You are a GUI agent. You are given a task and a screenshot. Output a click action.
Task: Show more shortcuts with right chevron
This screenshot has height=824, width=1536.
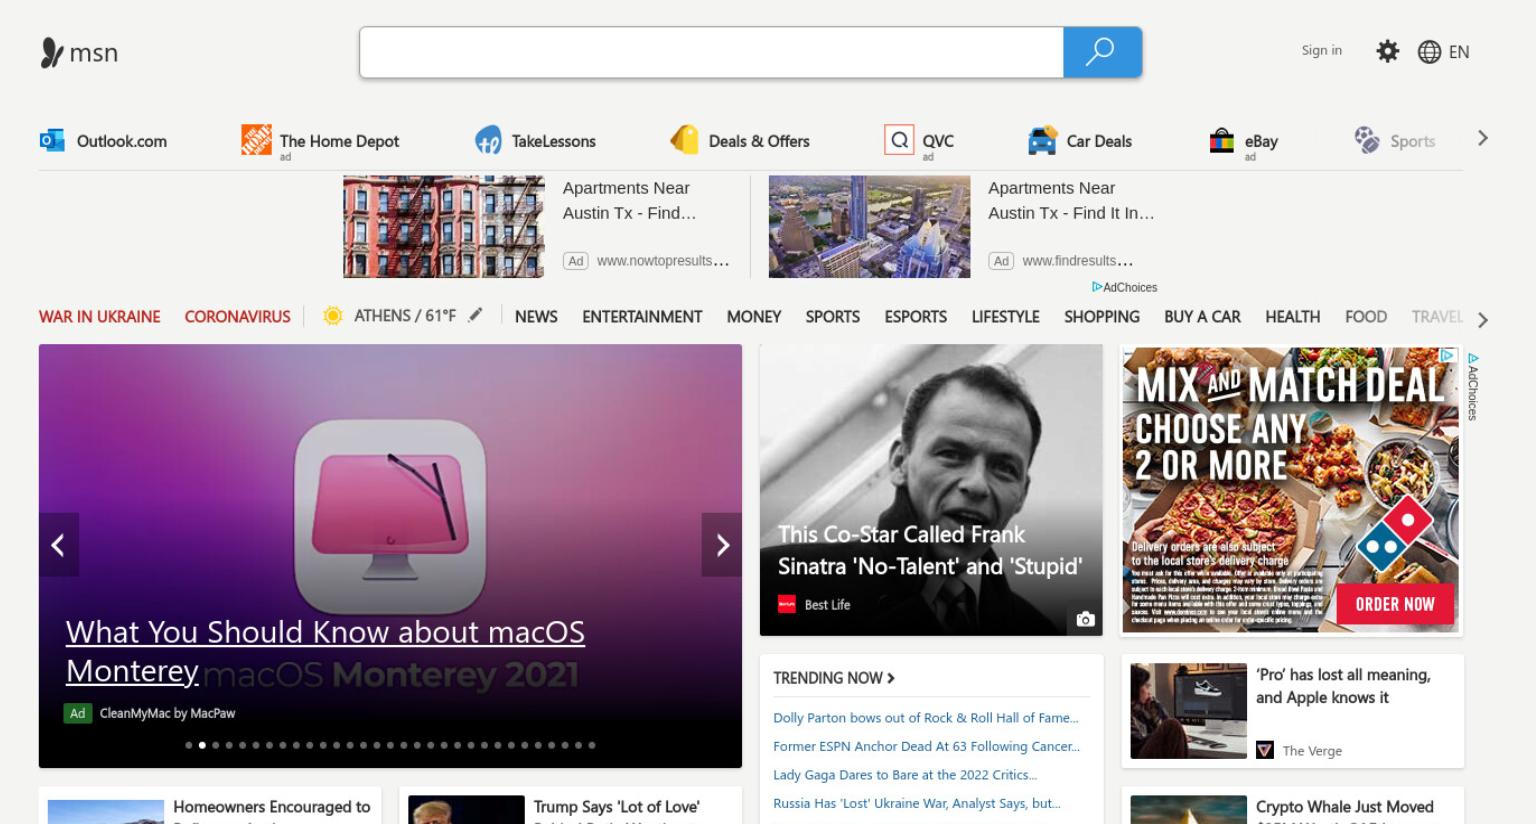1482,139
